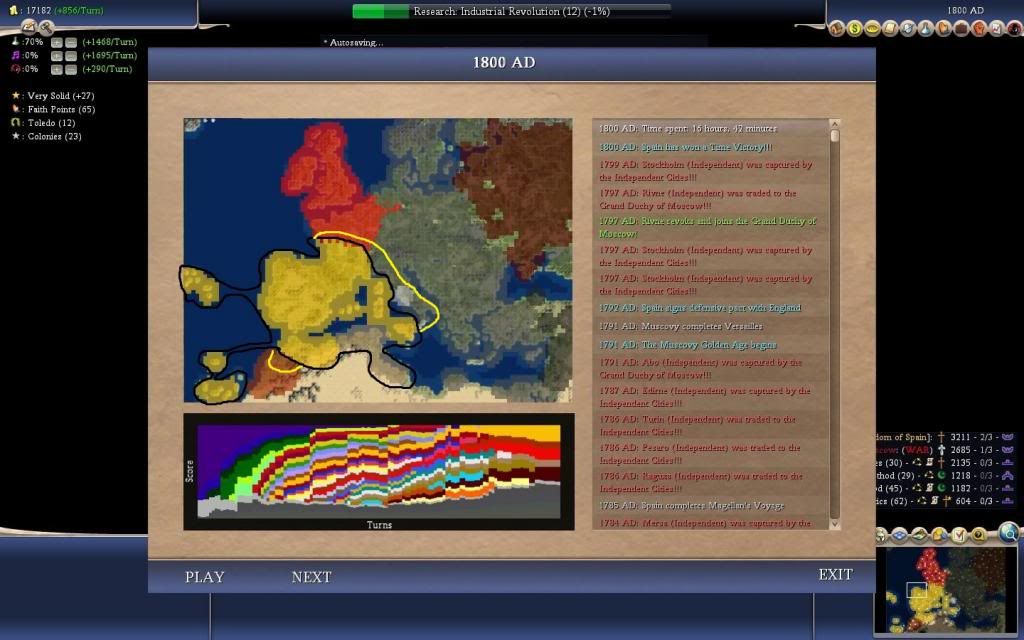Open the Victory Conditions fist icon
Image resolution: width=1024 pixels, height=640 pixels.
[978, 28]
